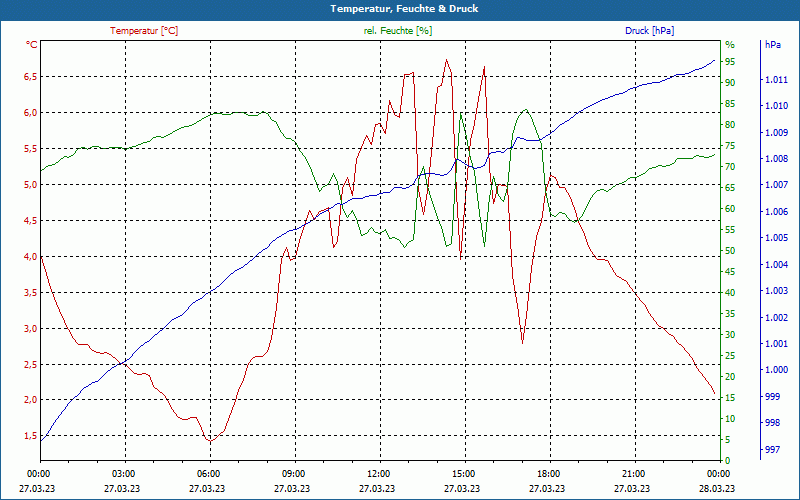Click the '1.010' pressure axis value
This screenshot has height=500, width=800.
click(776, 106)
